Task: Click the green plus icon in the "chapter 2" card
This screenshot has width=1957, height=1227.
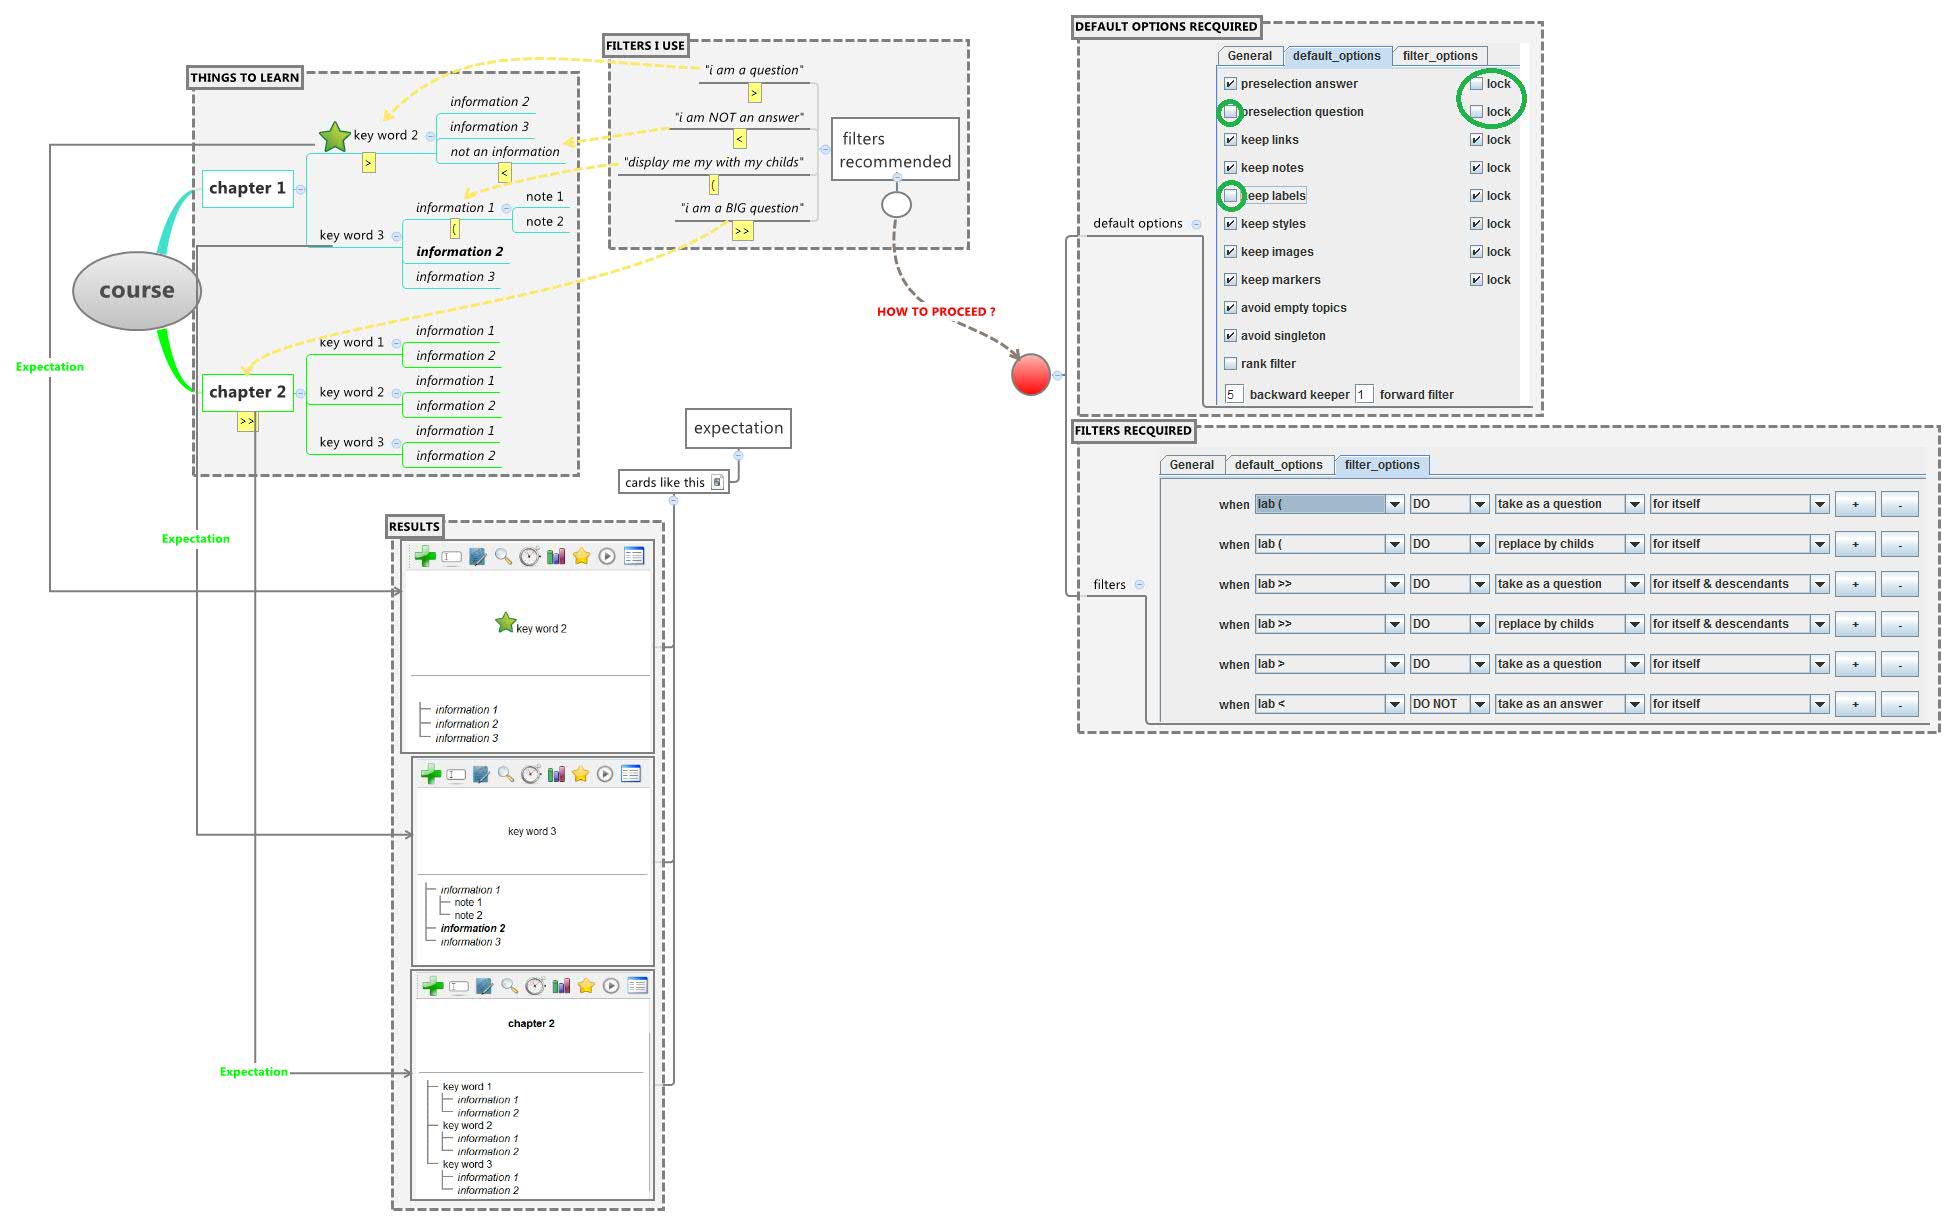Action: [433, 986]
